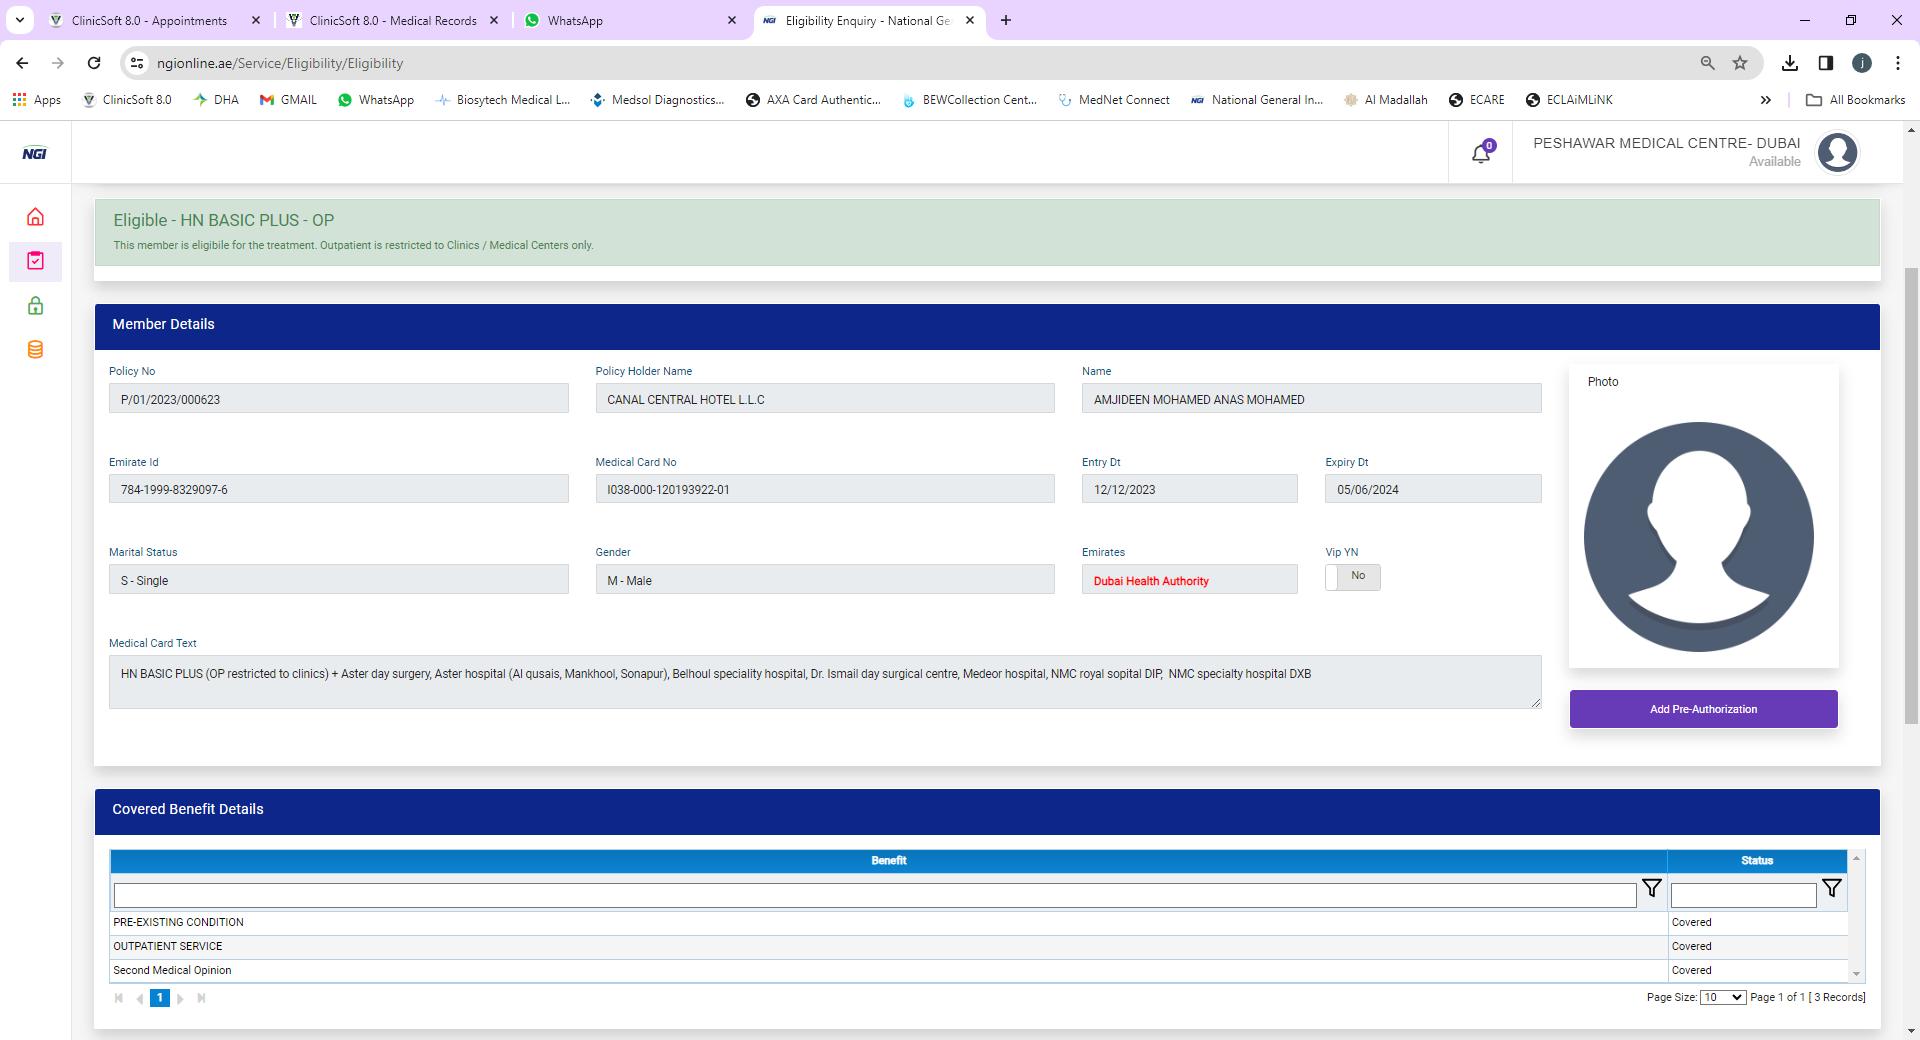1920x1040 pixels.
Task: Switch to ClinicSoft Medical Records tab
Action: (392, 20)
